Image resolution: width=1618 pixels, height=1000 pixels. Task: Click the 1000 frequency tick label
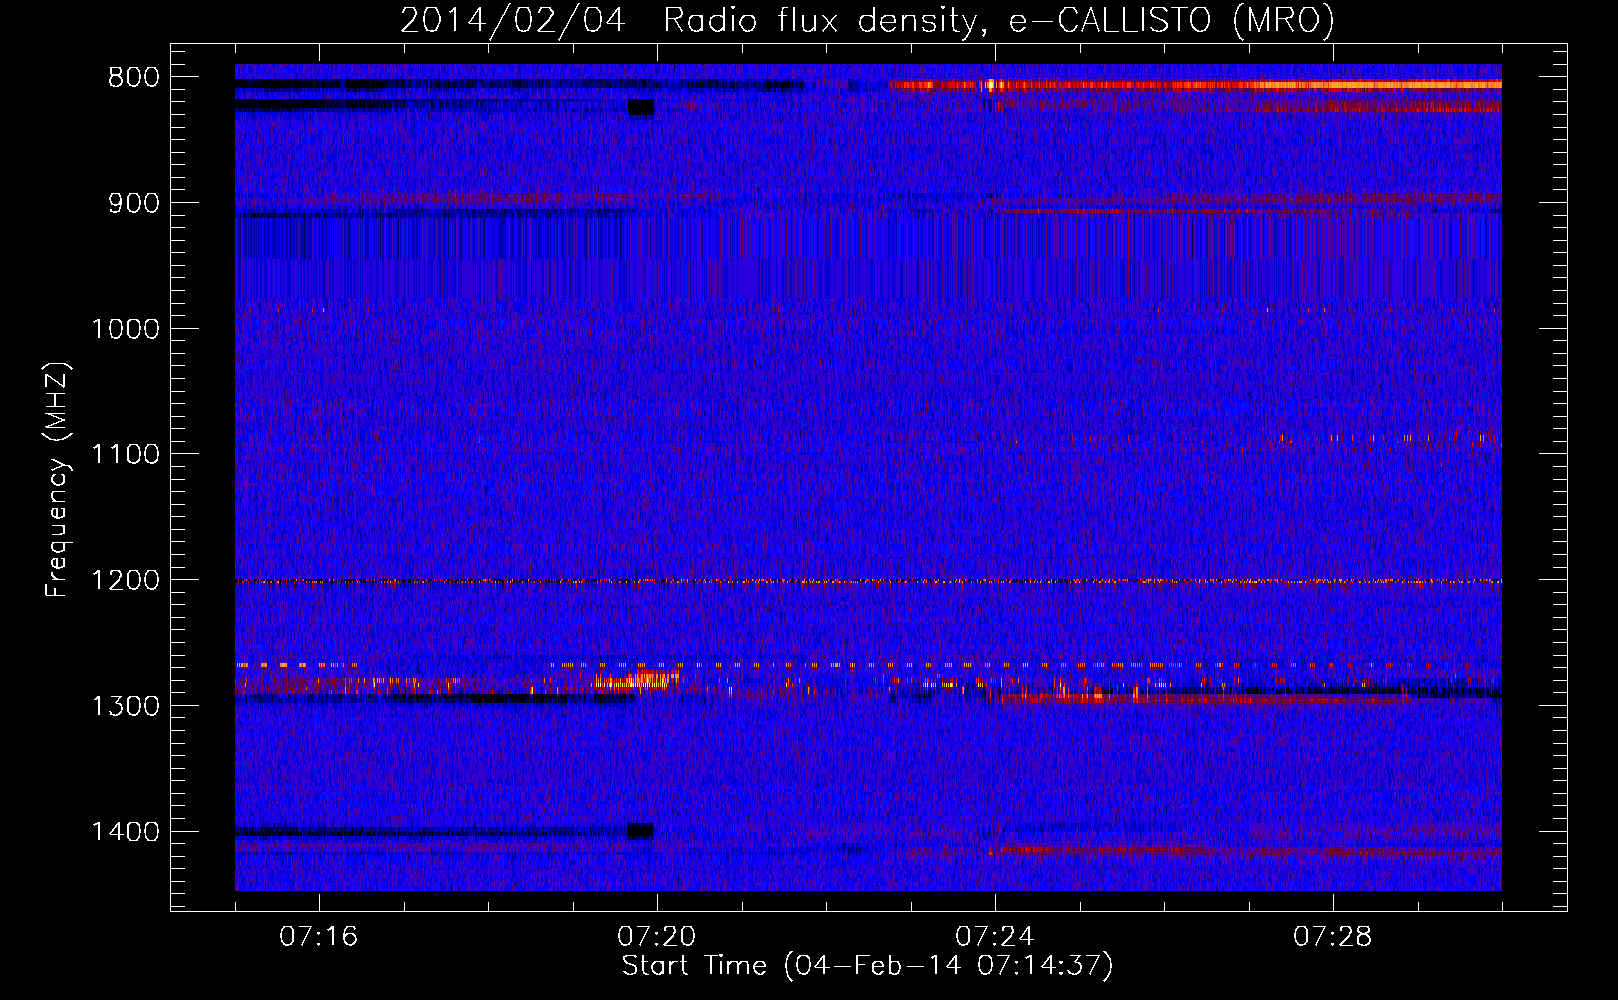[125, 329]
